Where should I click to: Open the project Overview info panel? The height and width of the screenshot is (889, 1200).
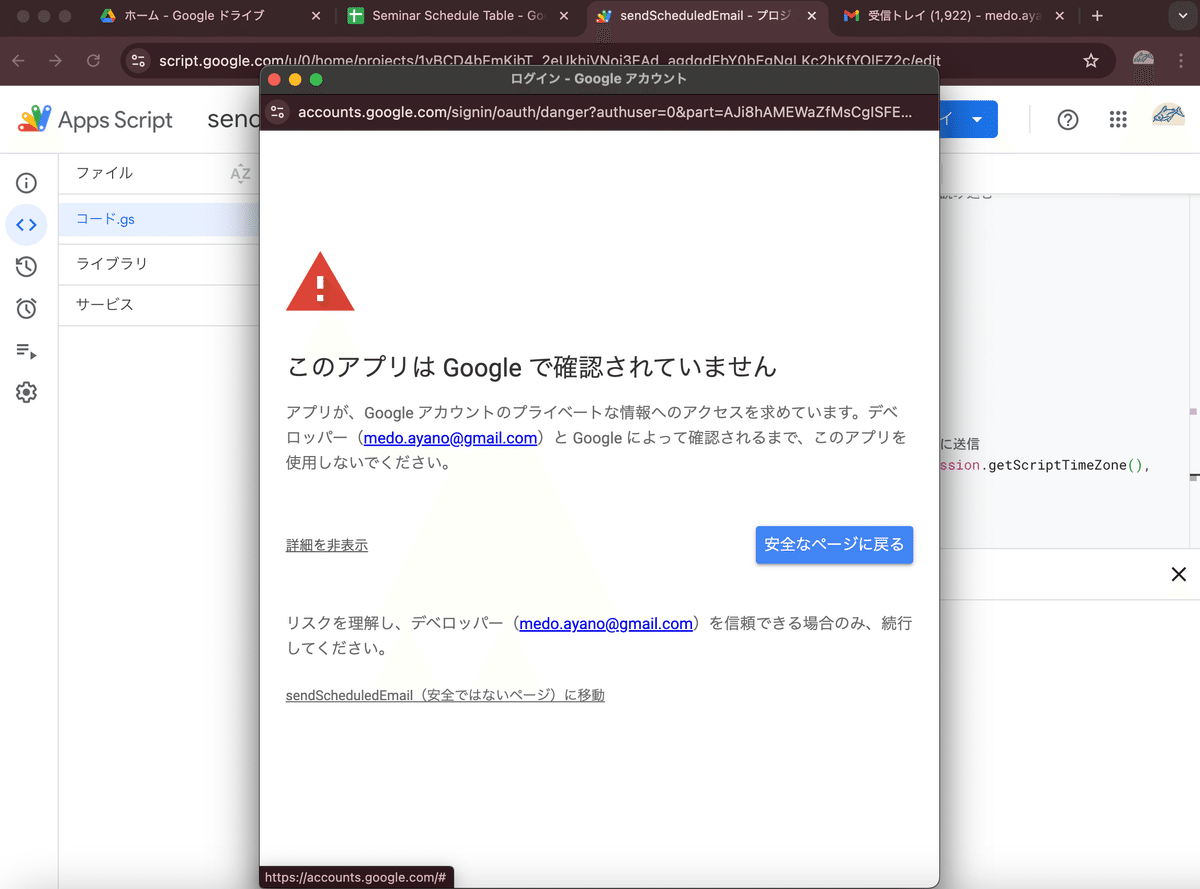coord(26,183)
